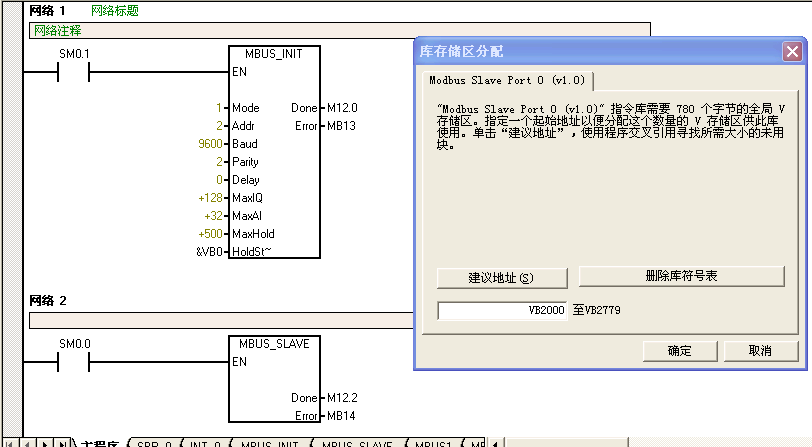This screenshot has height=447, width=812.
Task: Click the MaxAI value +32
Action: [x=213, y=216]
